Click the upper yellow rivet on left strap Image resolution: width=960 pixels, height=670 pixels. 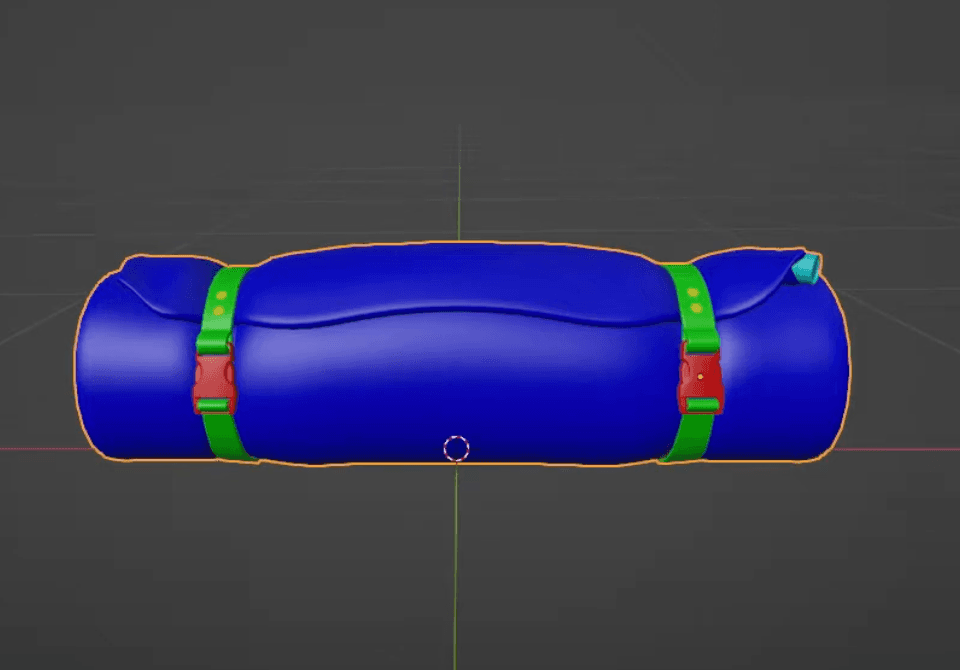(222, 295)
